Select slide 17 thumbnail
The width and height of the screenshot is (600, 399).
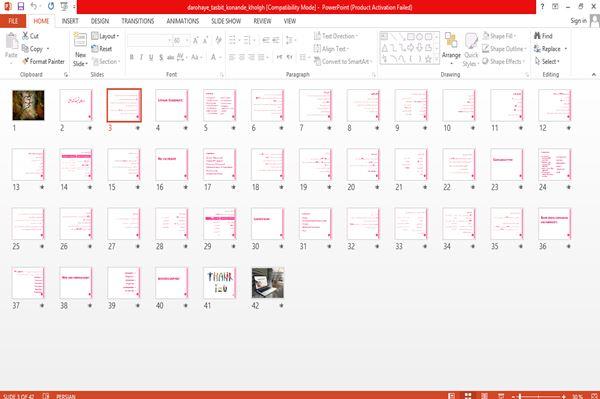220,164
